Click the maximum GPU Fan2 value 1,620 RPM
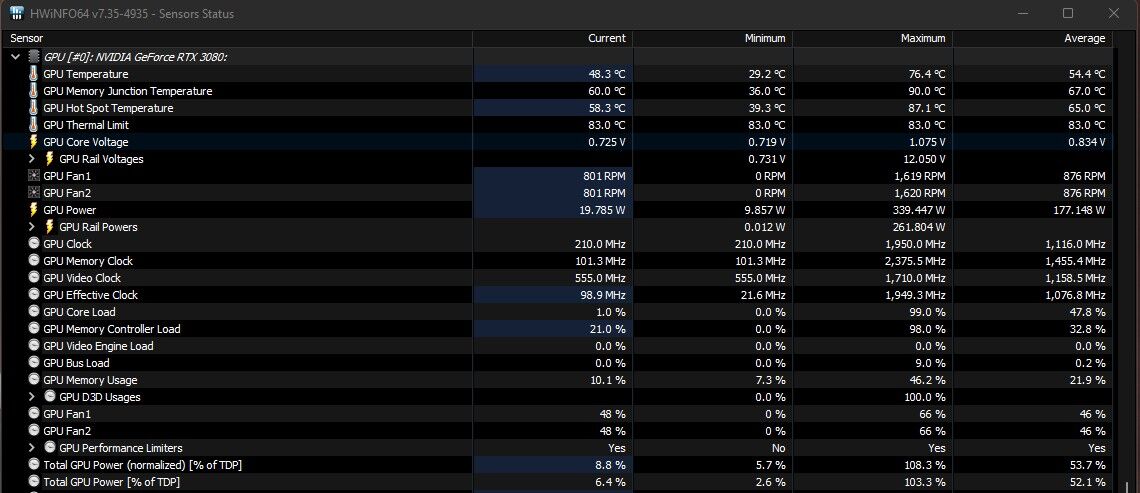Image resolution: width=1140 pixels, height=493 pixels. coord(922,193)
